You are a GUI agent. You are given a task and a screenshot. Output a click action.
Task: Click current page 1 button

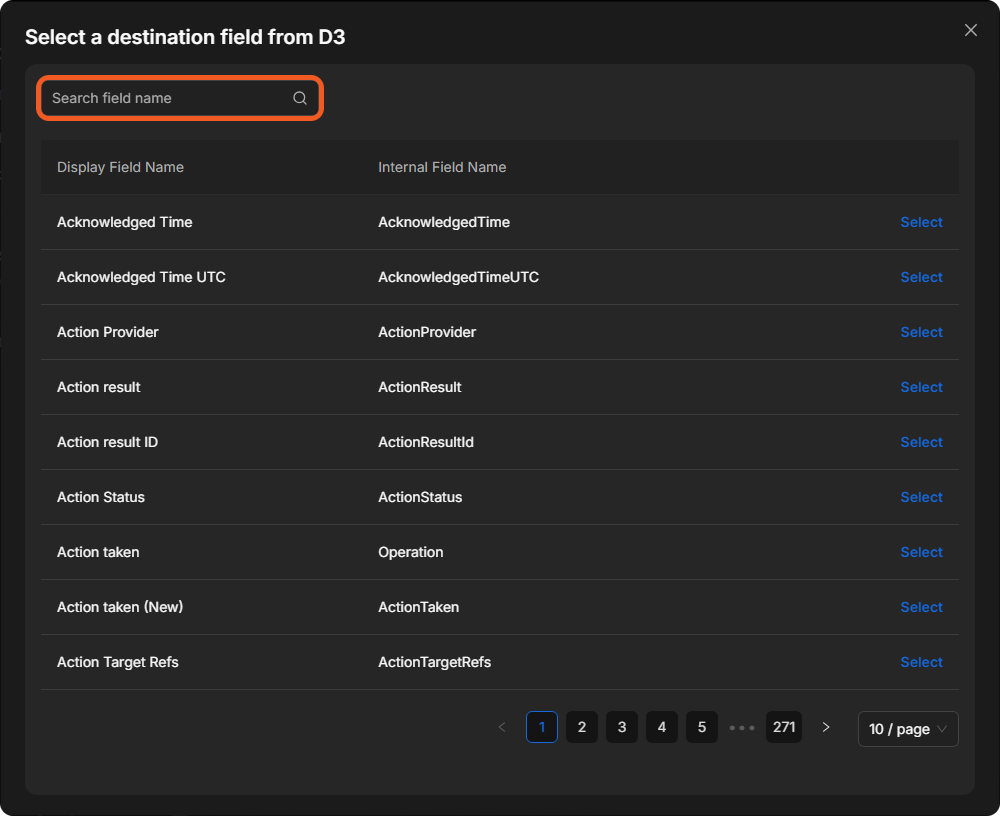pos(541,727)
